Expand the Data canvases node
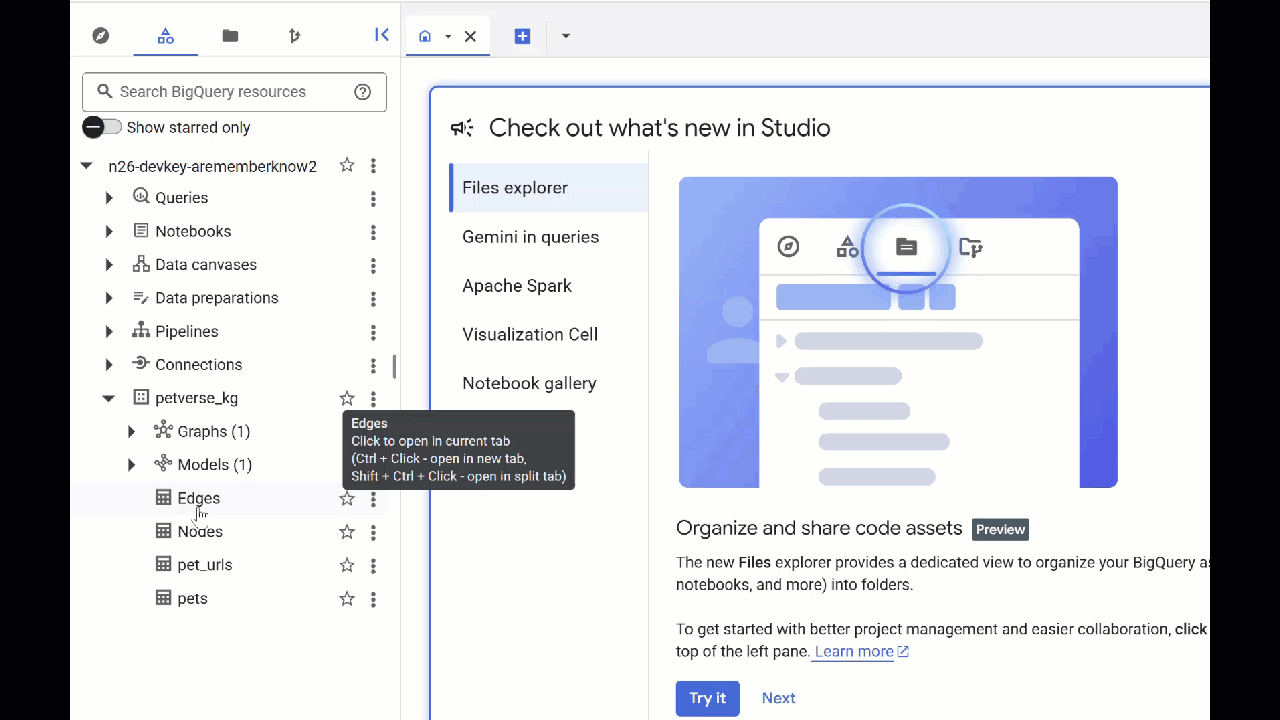 coord(109,265)
